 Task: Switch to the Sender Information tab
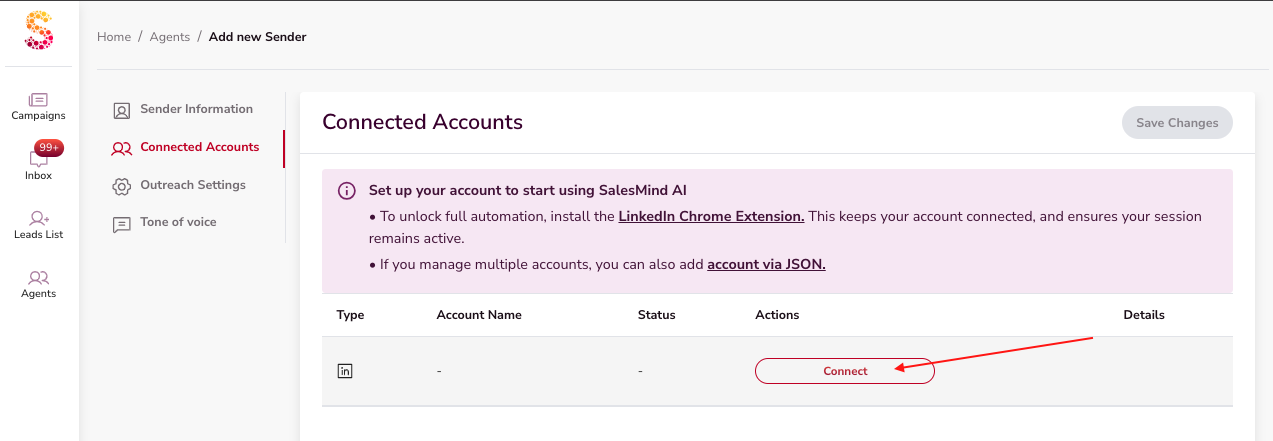(196, 109)
